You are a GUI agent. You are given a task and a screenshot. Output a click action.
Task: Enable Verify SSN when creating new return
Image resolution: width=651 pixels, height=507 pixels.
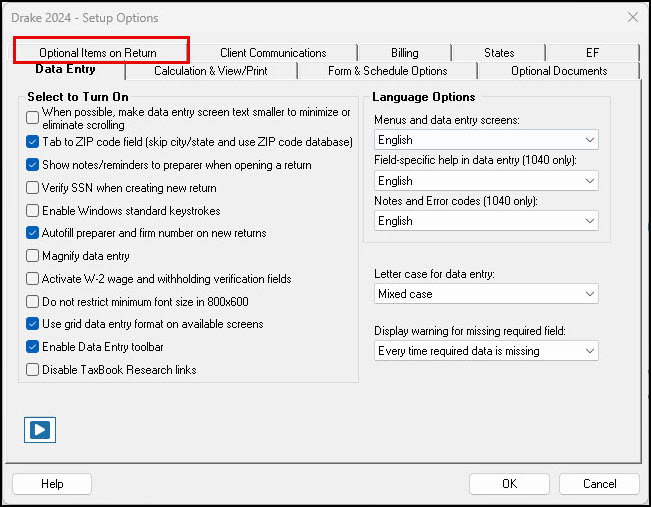[x=32, y=188]
